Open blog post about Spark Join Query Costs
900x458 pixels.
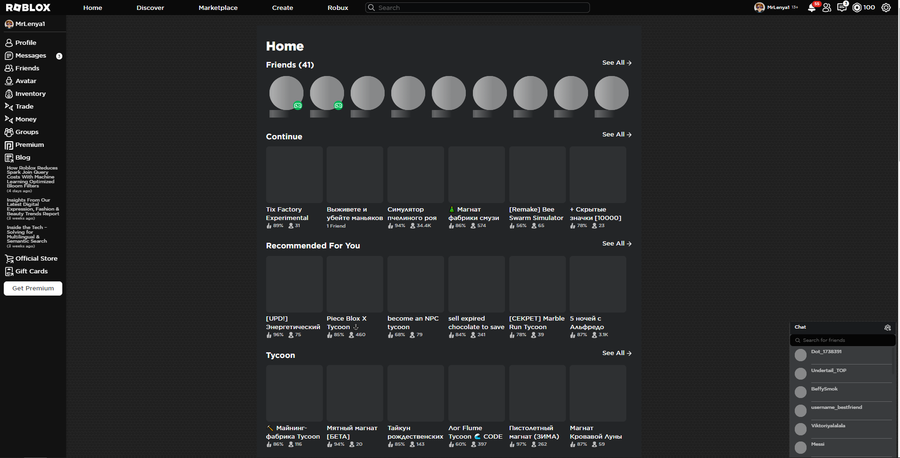coord(32,179)
